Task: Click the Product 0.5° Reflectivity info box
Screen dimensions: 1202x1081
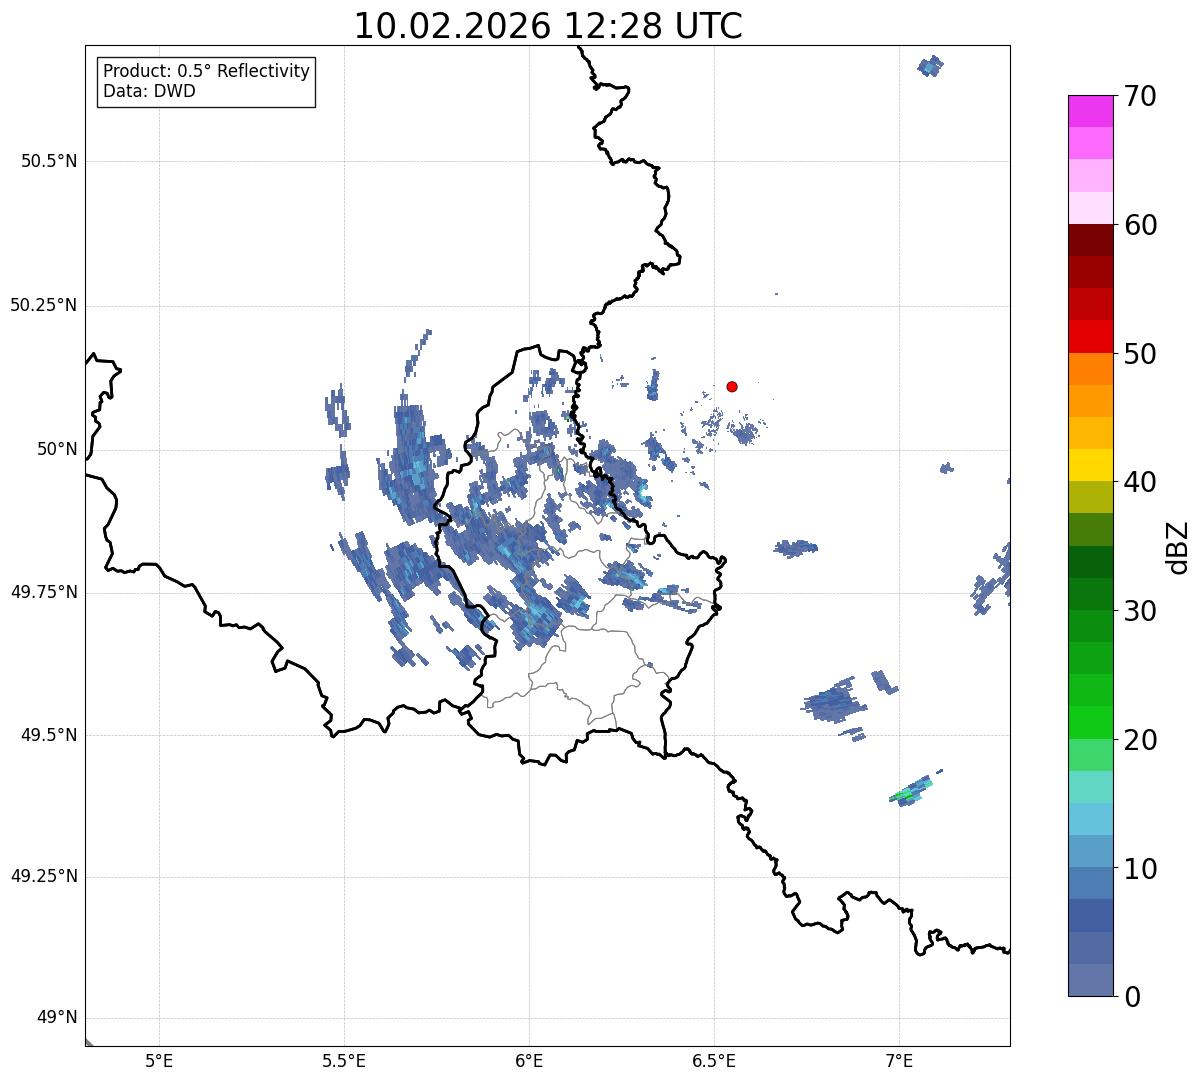Action: [206, 81]
